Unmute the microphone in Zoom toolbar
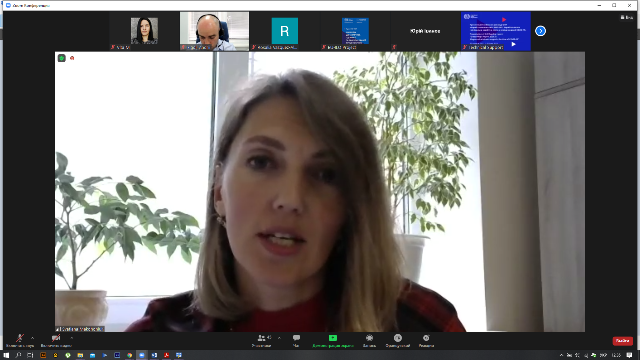 (19, 340)
